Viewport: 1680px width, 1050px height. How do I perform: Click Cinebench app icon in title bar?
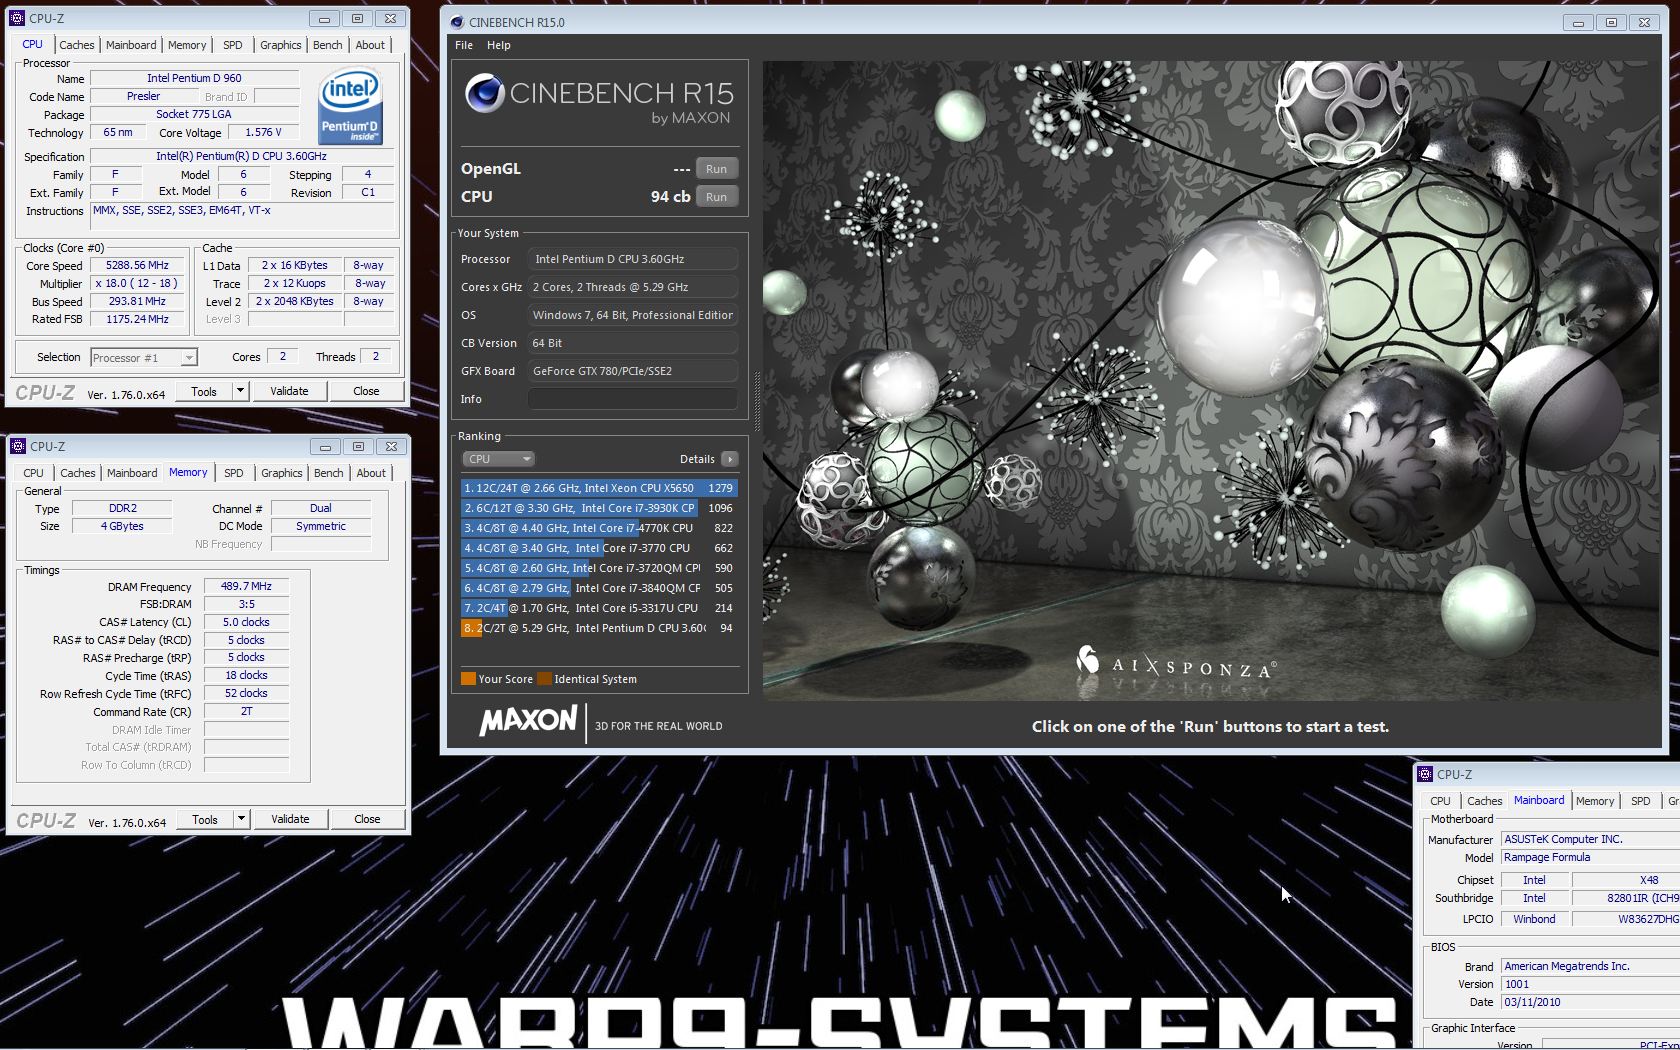457,22
